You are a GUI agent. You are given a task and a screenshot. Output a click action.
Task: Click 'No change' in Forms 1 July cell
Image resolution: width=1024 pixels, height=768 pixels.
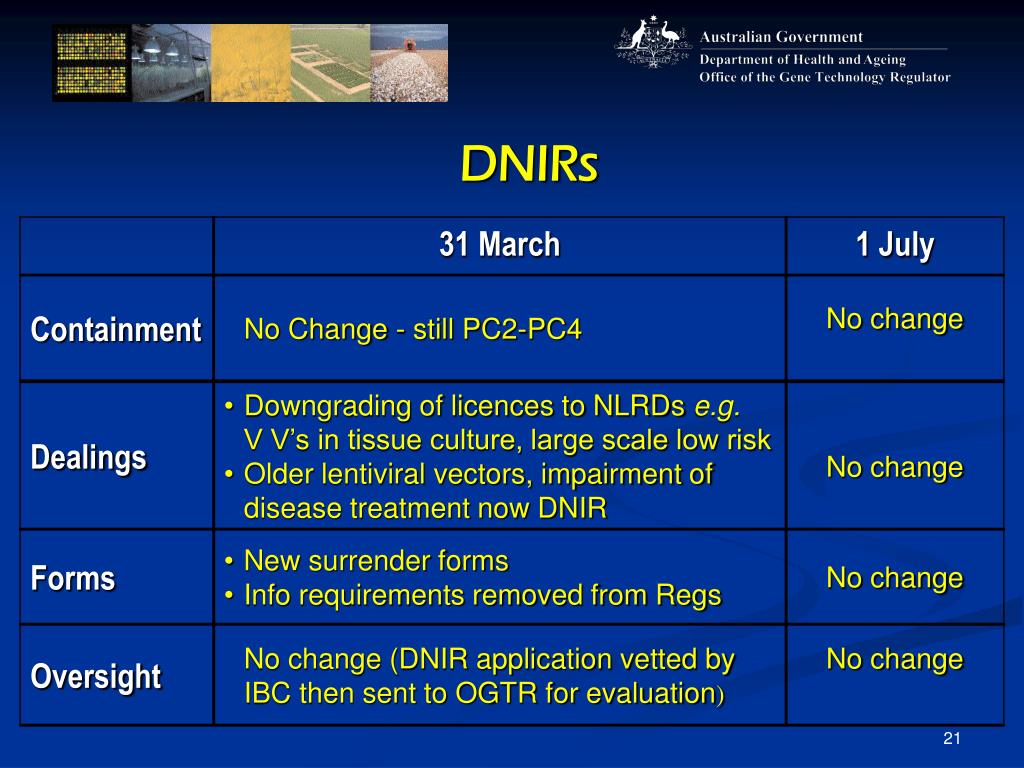(x=895, y=578)
